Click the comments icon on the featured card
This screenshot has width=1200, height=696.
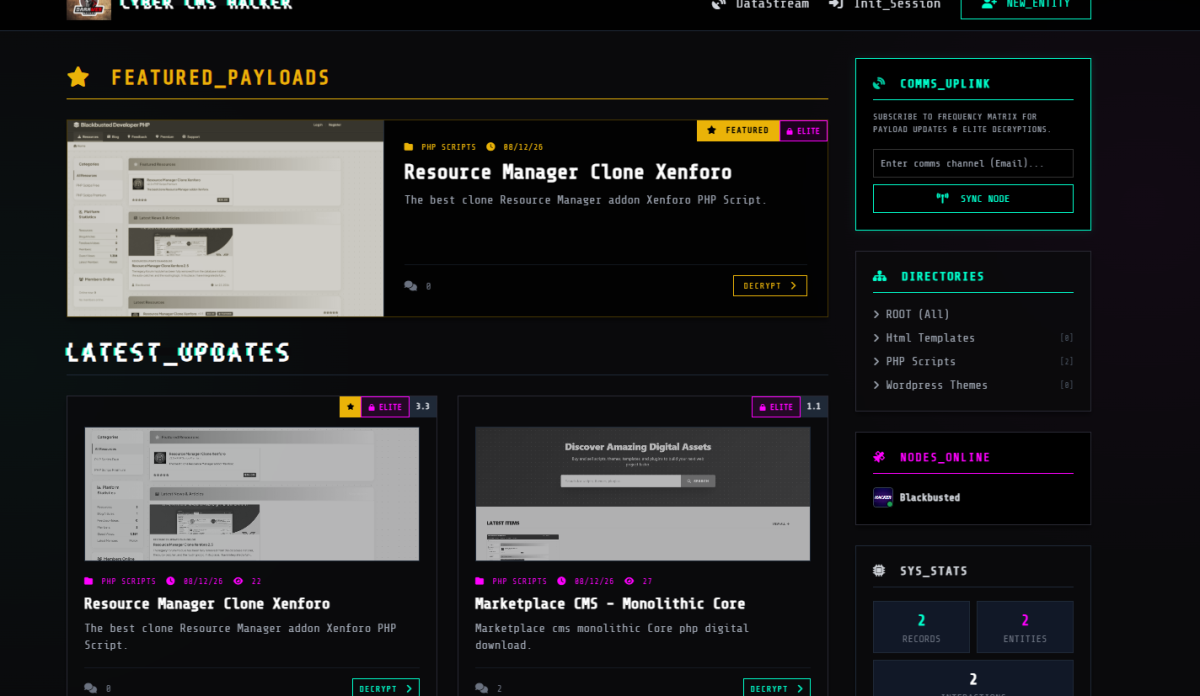[x=411, y=286]
